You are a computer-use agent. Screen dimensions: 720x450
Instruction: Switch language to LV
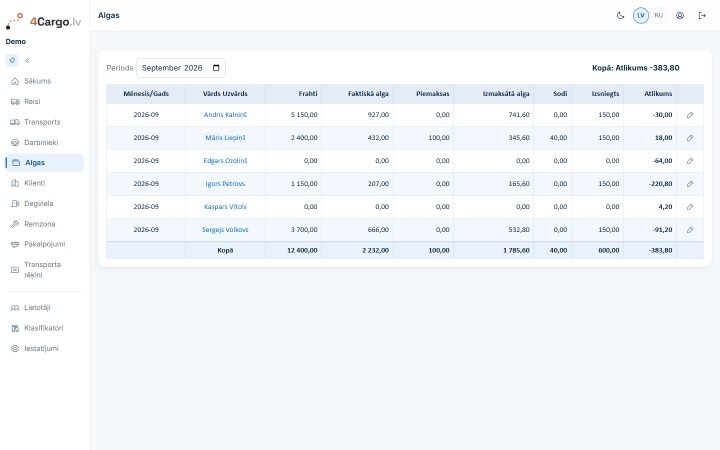[641, 16]
